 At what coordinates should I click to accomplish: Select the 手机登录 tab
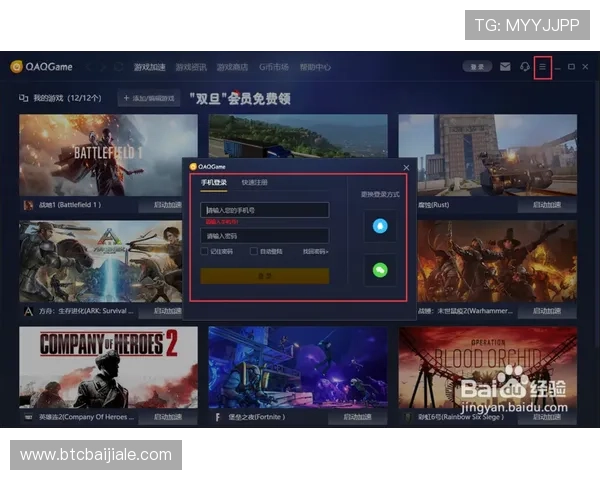click(x=214, y=183)
